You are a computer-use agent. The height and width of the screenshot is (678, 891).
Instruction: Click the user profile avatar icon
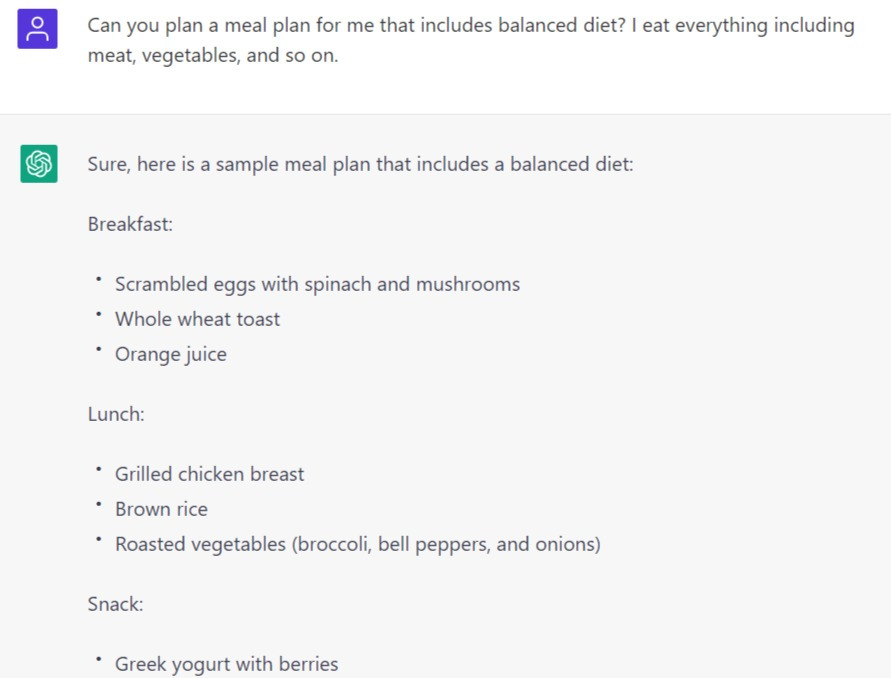click(38, 29)
